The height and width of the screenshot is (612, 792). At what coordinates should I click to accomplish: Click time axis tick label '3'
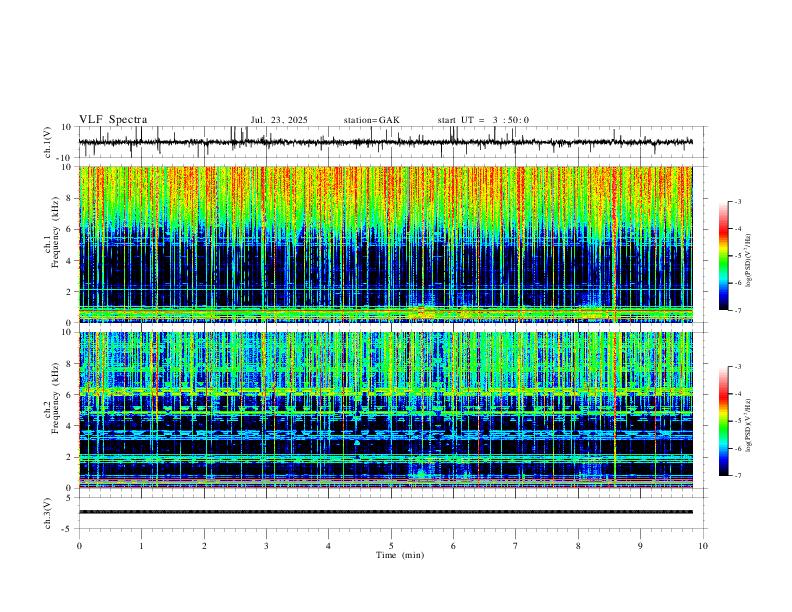coord(266,546)
